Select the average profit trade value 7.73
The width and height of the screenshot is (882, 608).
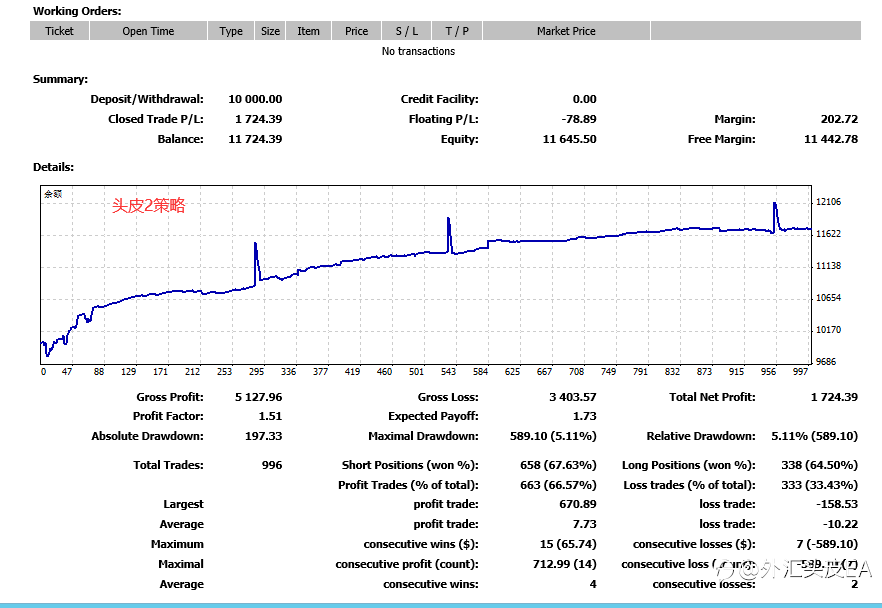pos(584,524)
